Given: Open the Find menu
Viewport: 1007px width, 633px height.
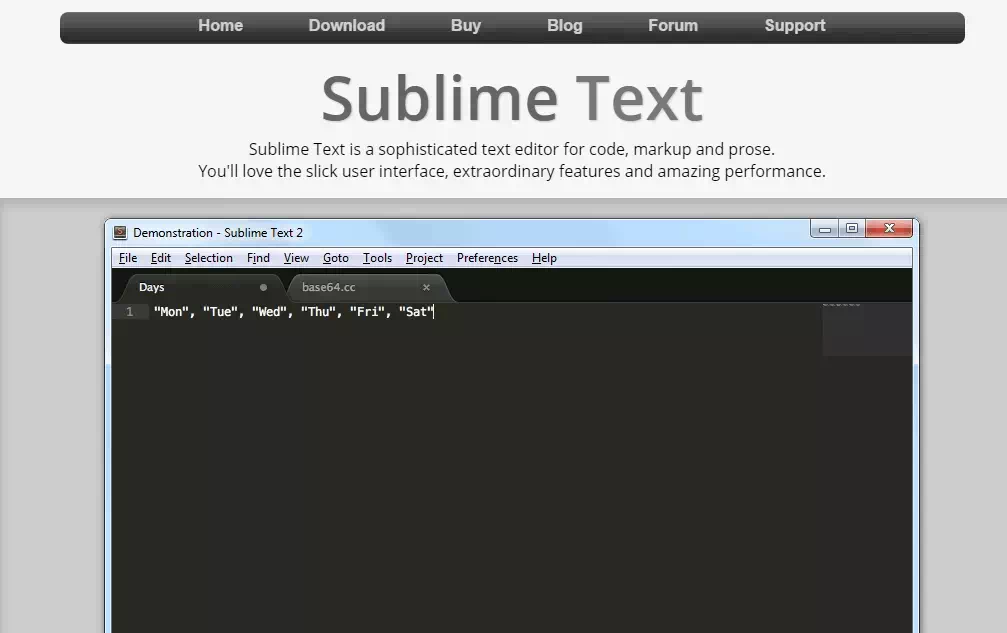Looking at the screenshot, I should [258, 258].
